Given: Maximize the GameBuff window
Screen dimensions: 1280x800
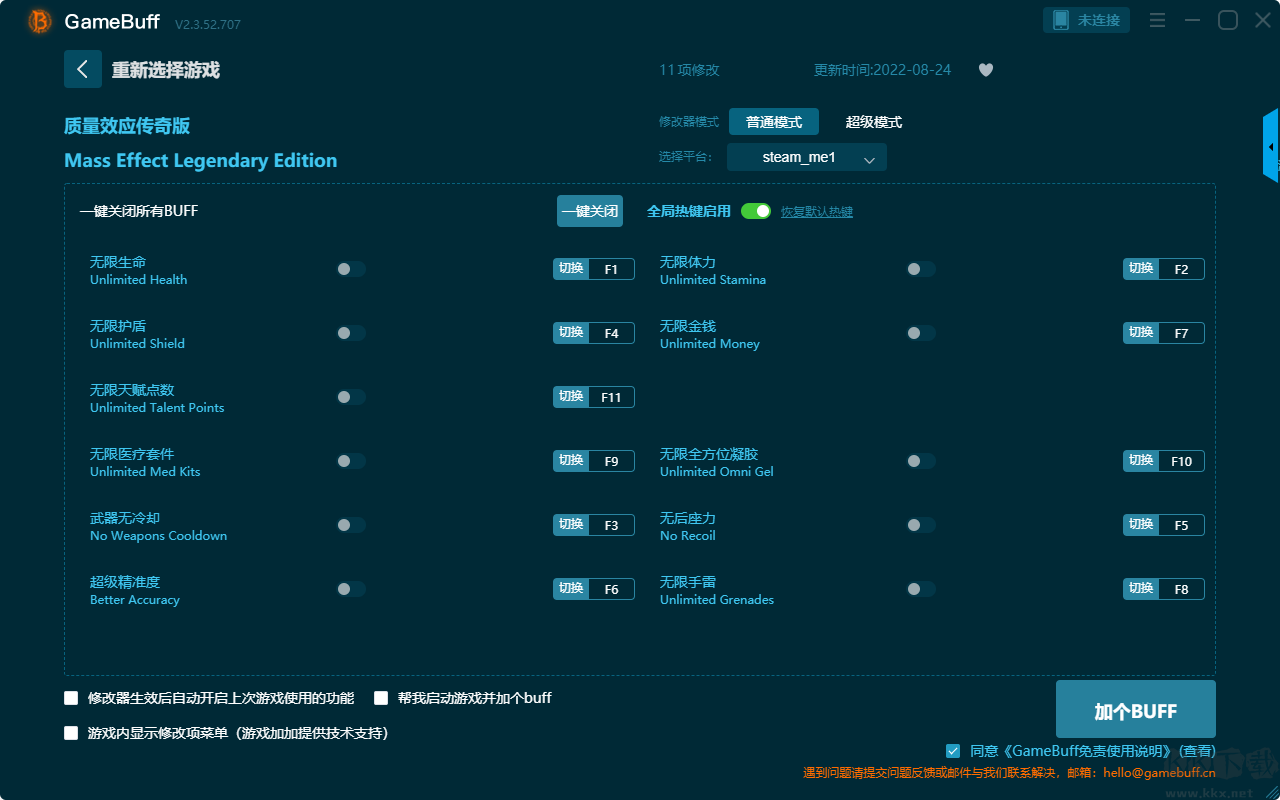Looking at the screenshot, I should (1228, 20).
